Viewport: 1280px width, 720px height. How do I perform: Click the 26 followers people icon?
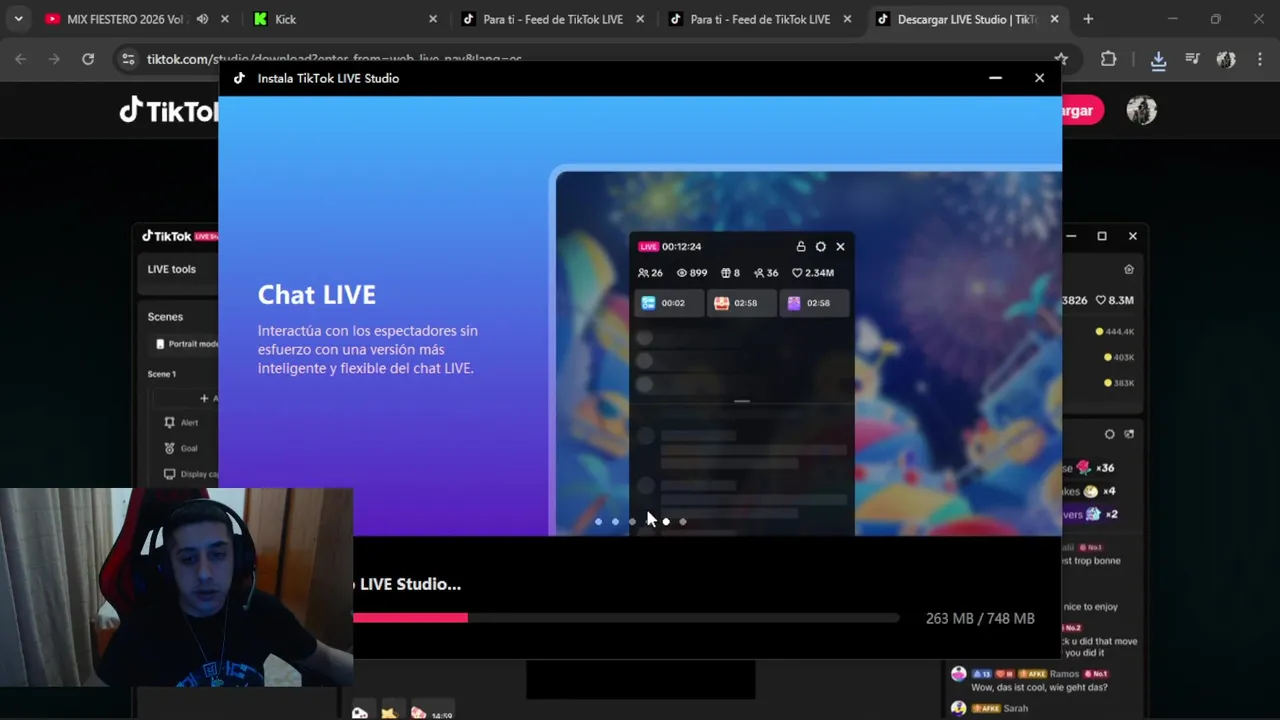643,272
